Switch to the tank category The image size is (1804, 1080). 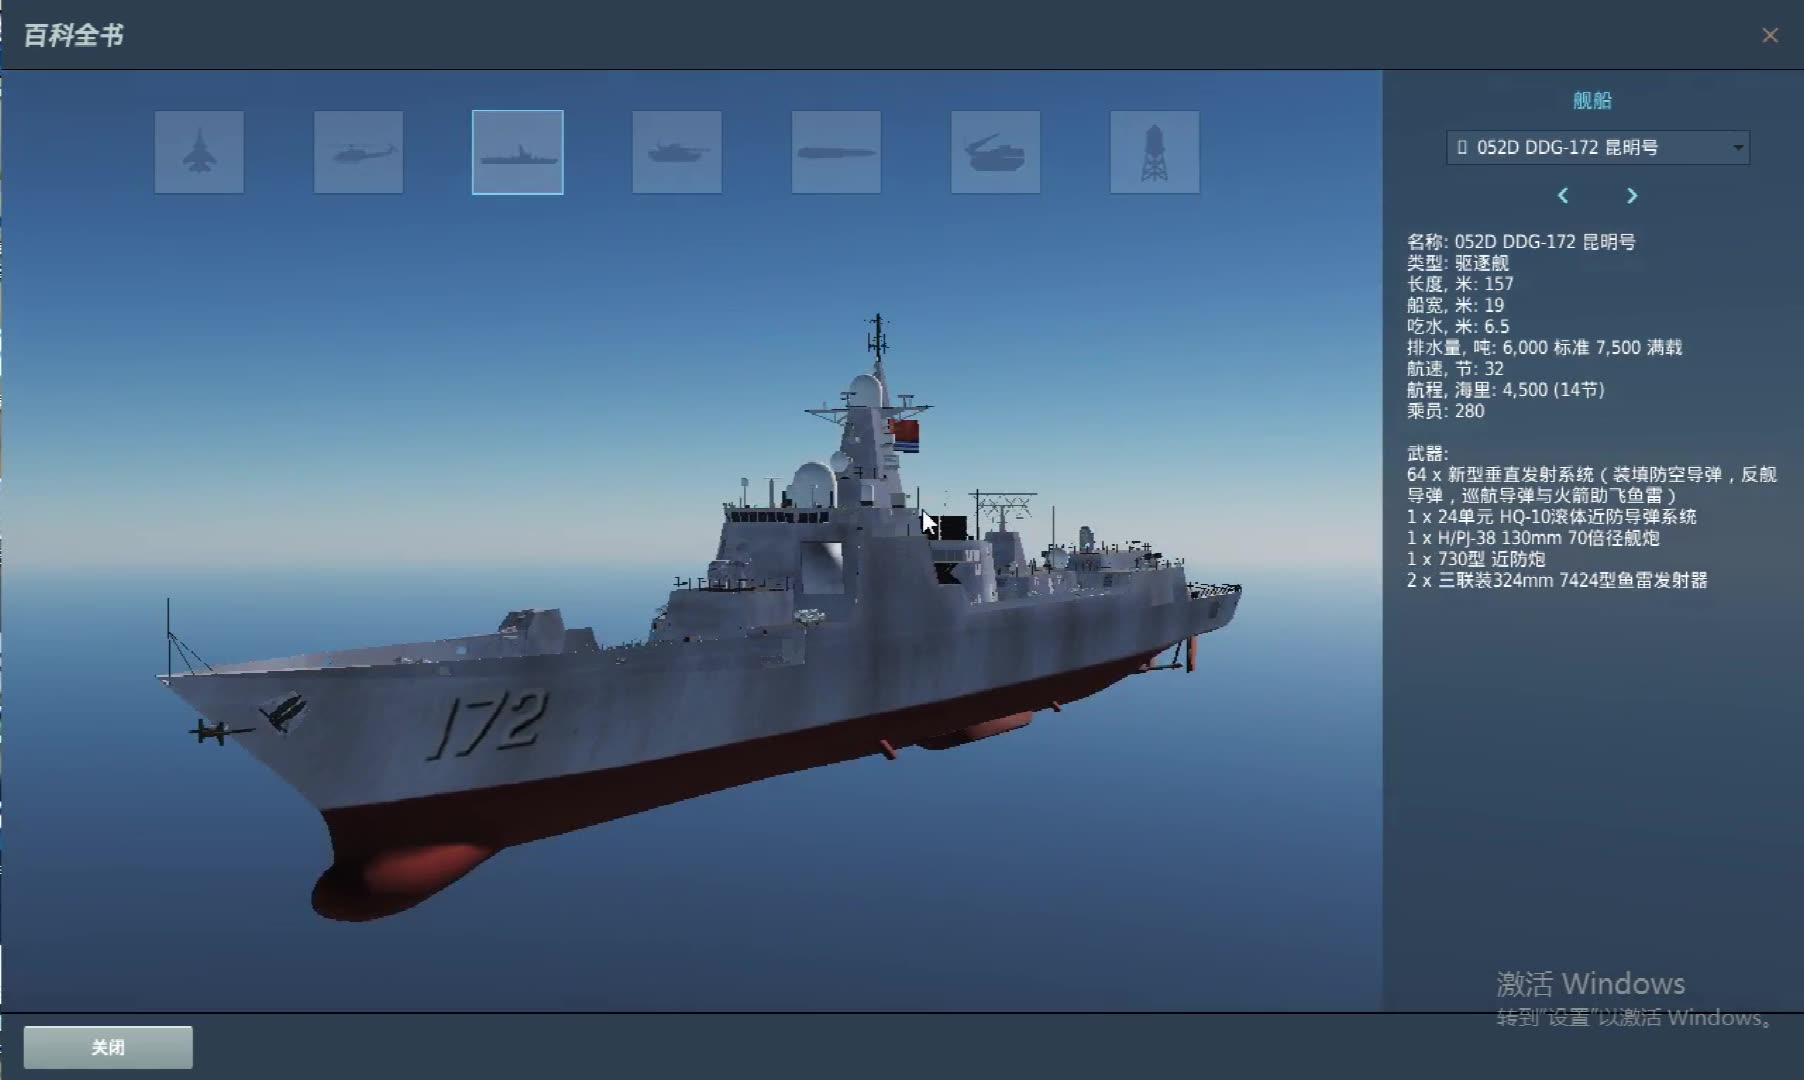click(676, 152)
